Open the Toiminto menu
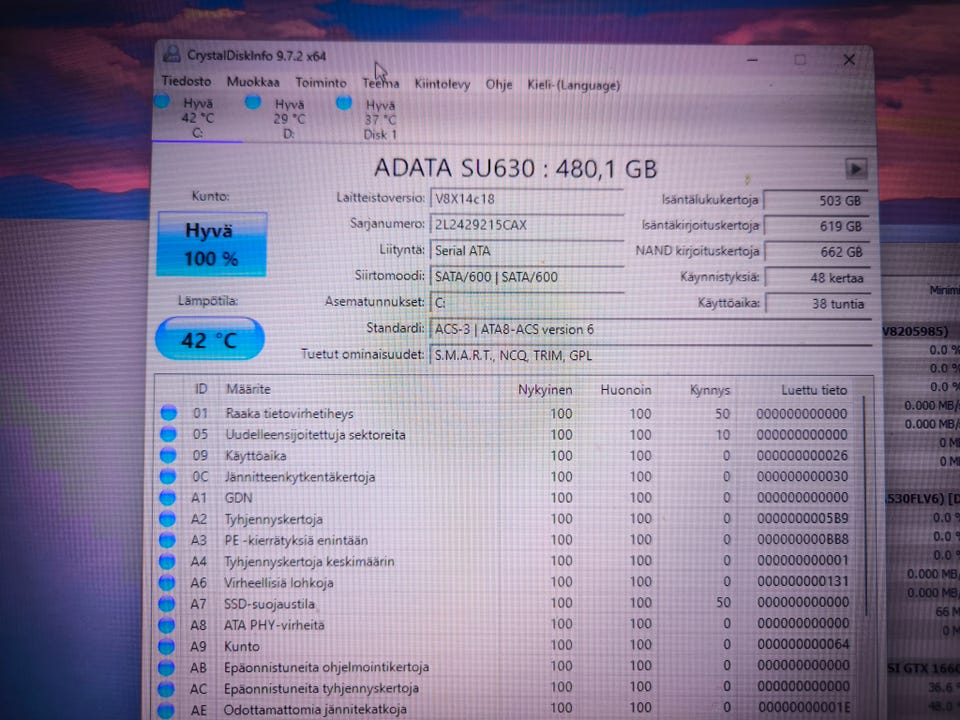 point(321,82)
